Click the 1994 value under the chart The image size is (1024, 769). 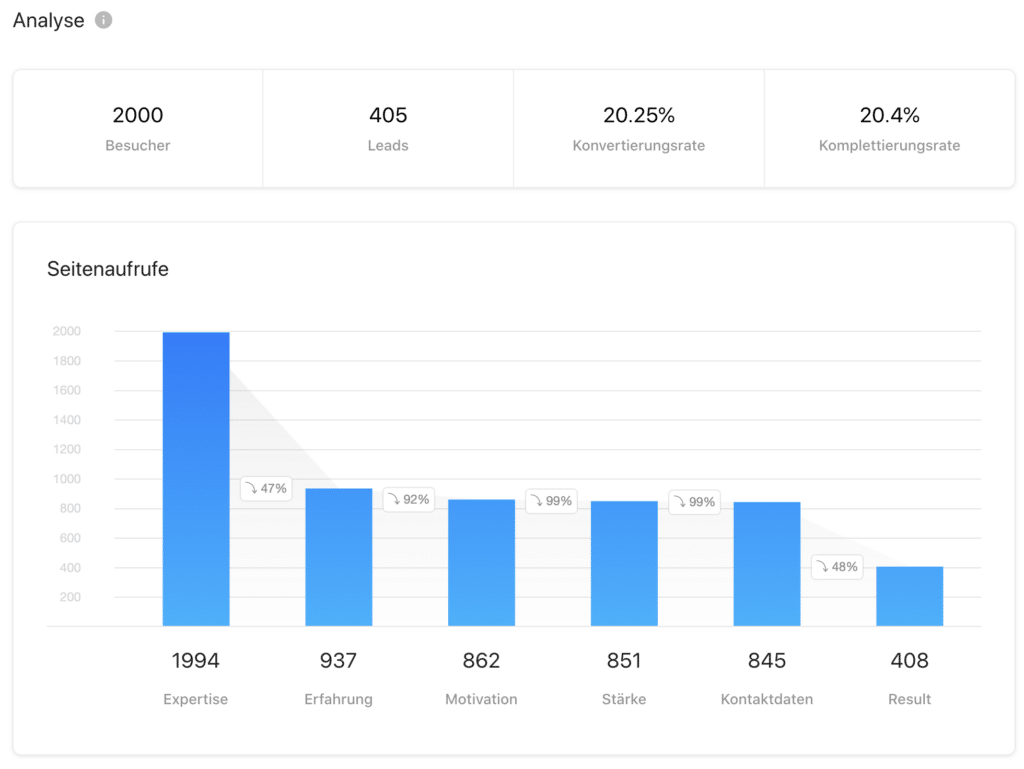tap(196, 661)
